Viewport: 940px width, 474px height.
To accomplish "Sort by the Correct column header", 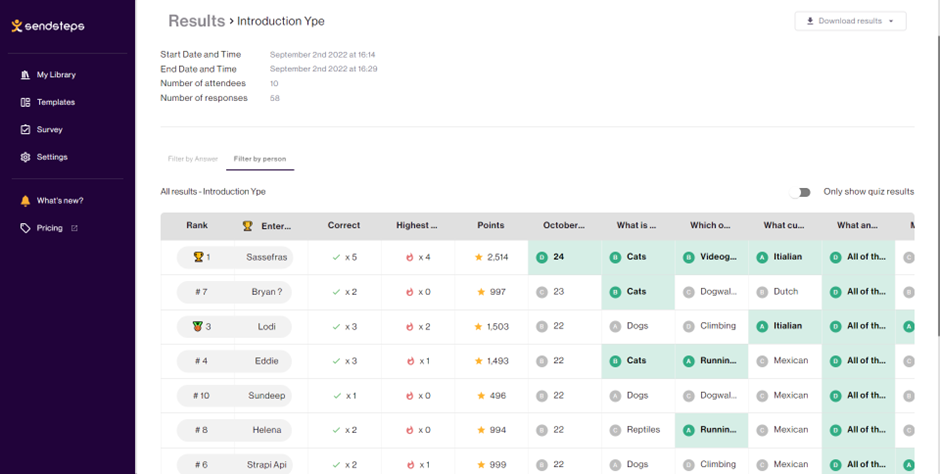I will pyautogui.click(x=344, y=225).
